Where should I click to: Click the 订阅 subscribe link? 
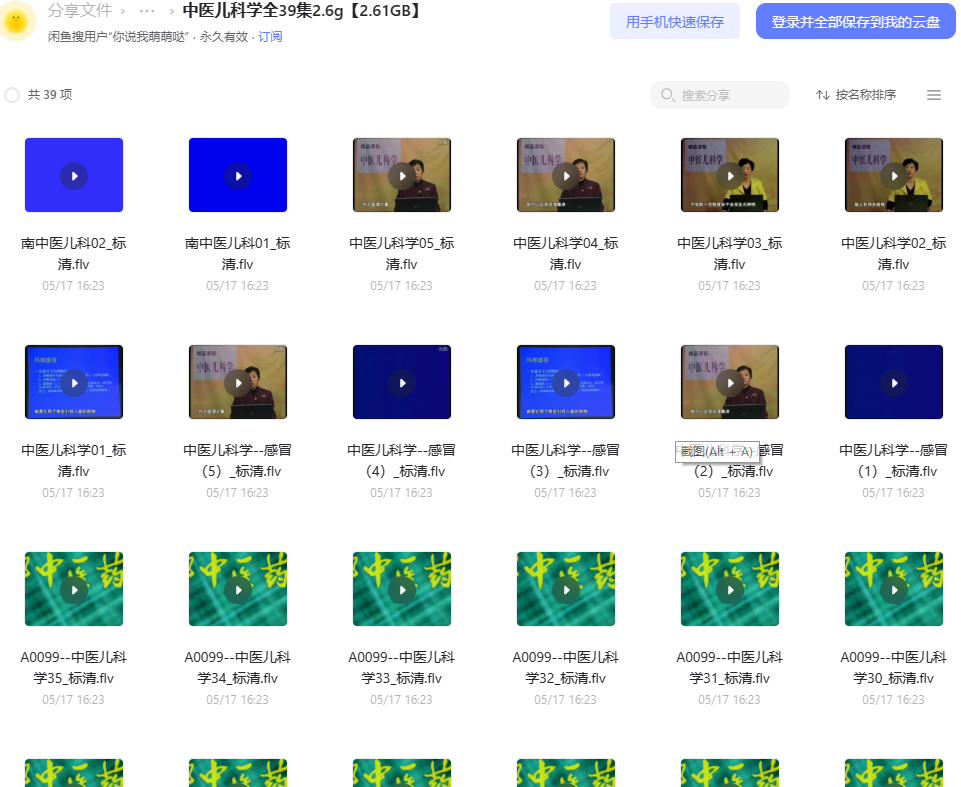[270, 37]
